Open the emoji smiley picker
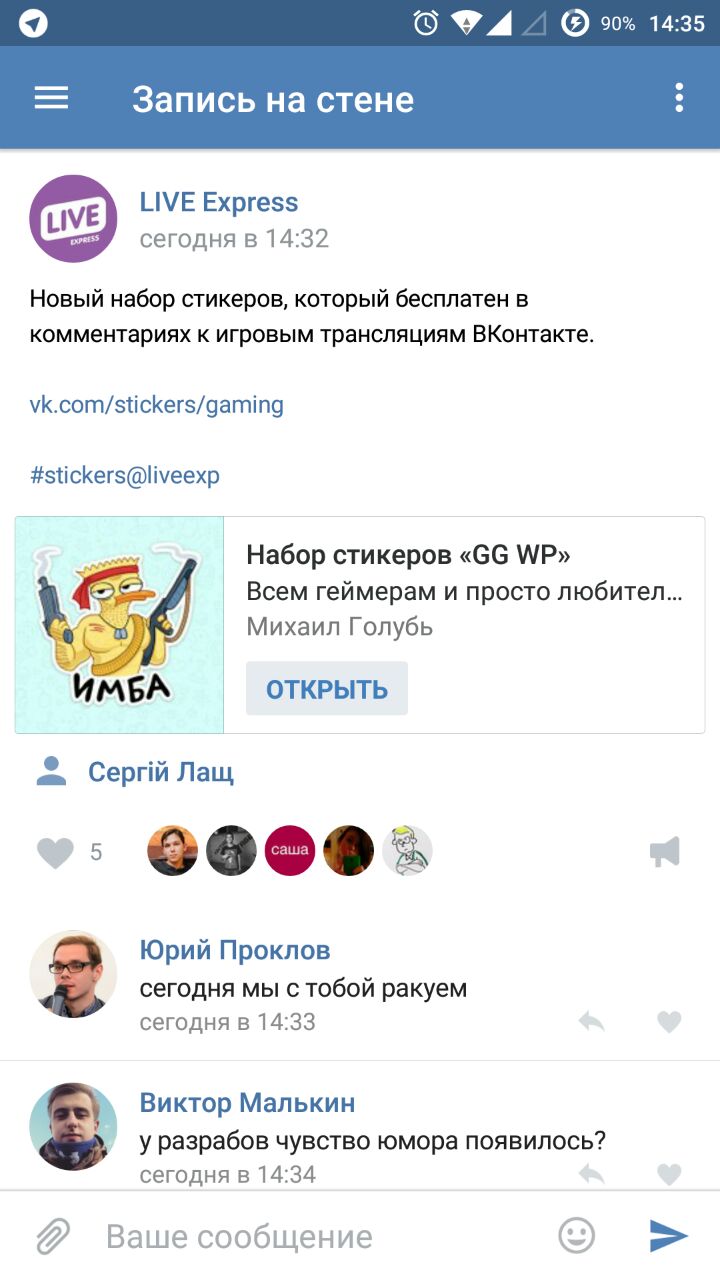This screenshot has width=720, height=1280. (x=576, y=1236)
